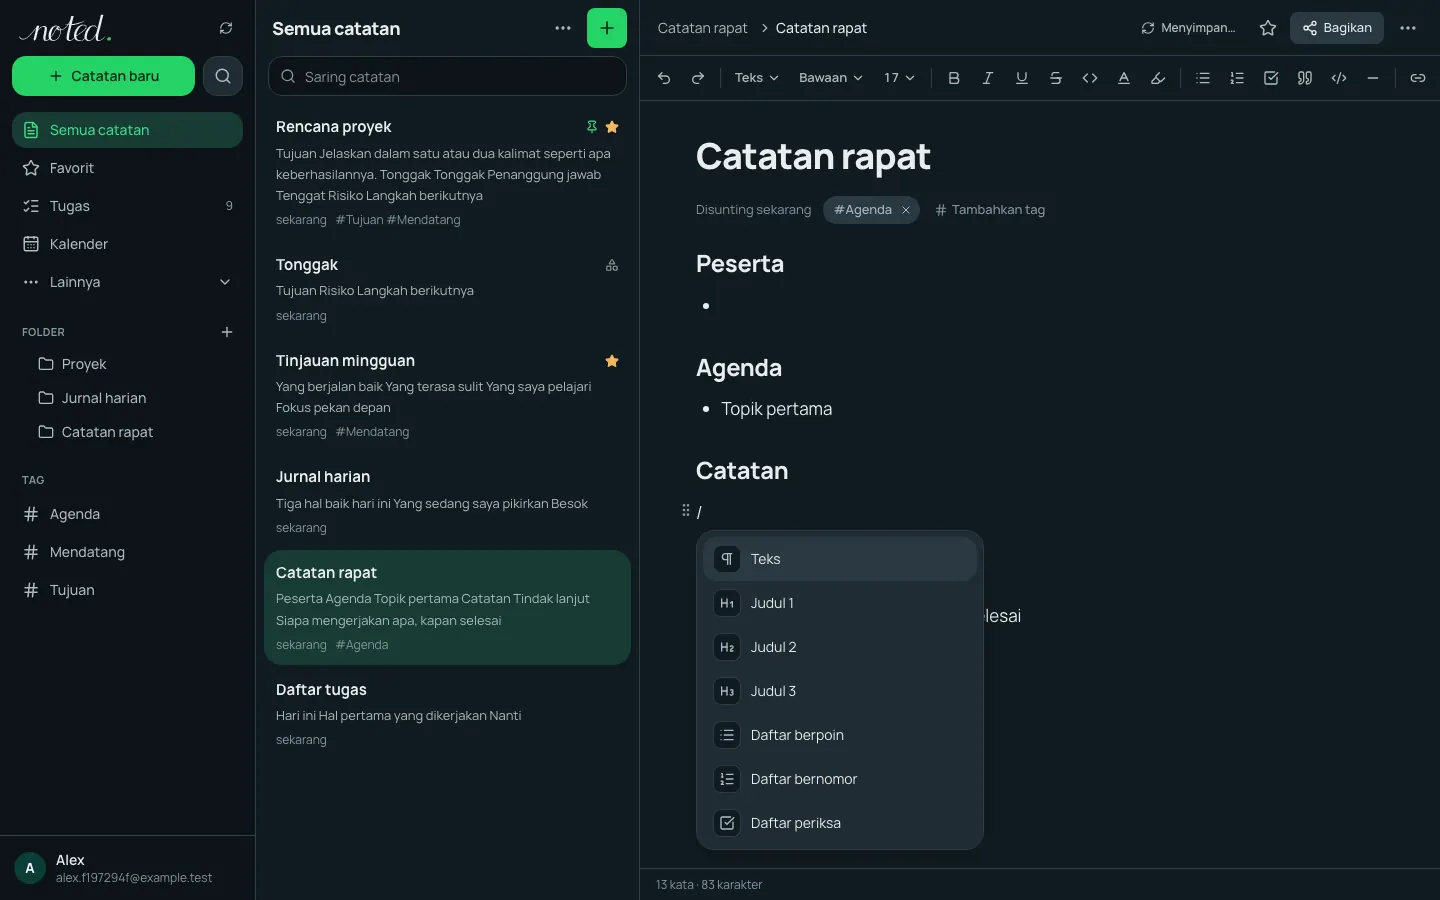Open the Teks block type dropdown
This screenshot has height=900, width=1440.
click(756, 78)
